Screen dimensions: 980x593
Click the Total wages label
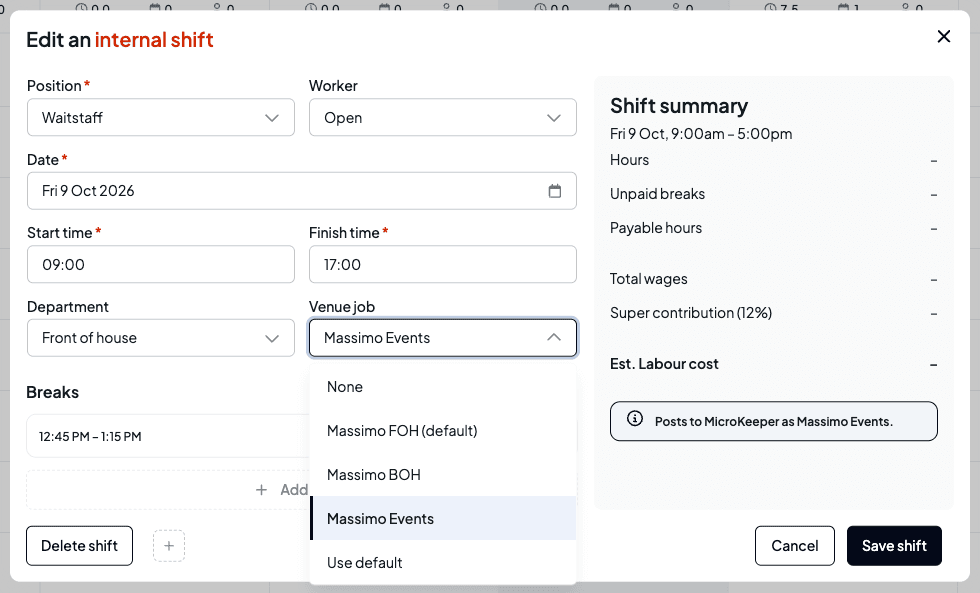coord(648,279)
